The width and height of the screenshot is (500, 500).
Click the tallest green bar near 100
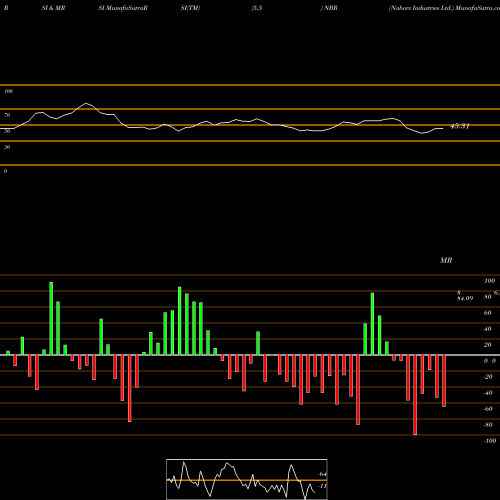[51, 319]
